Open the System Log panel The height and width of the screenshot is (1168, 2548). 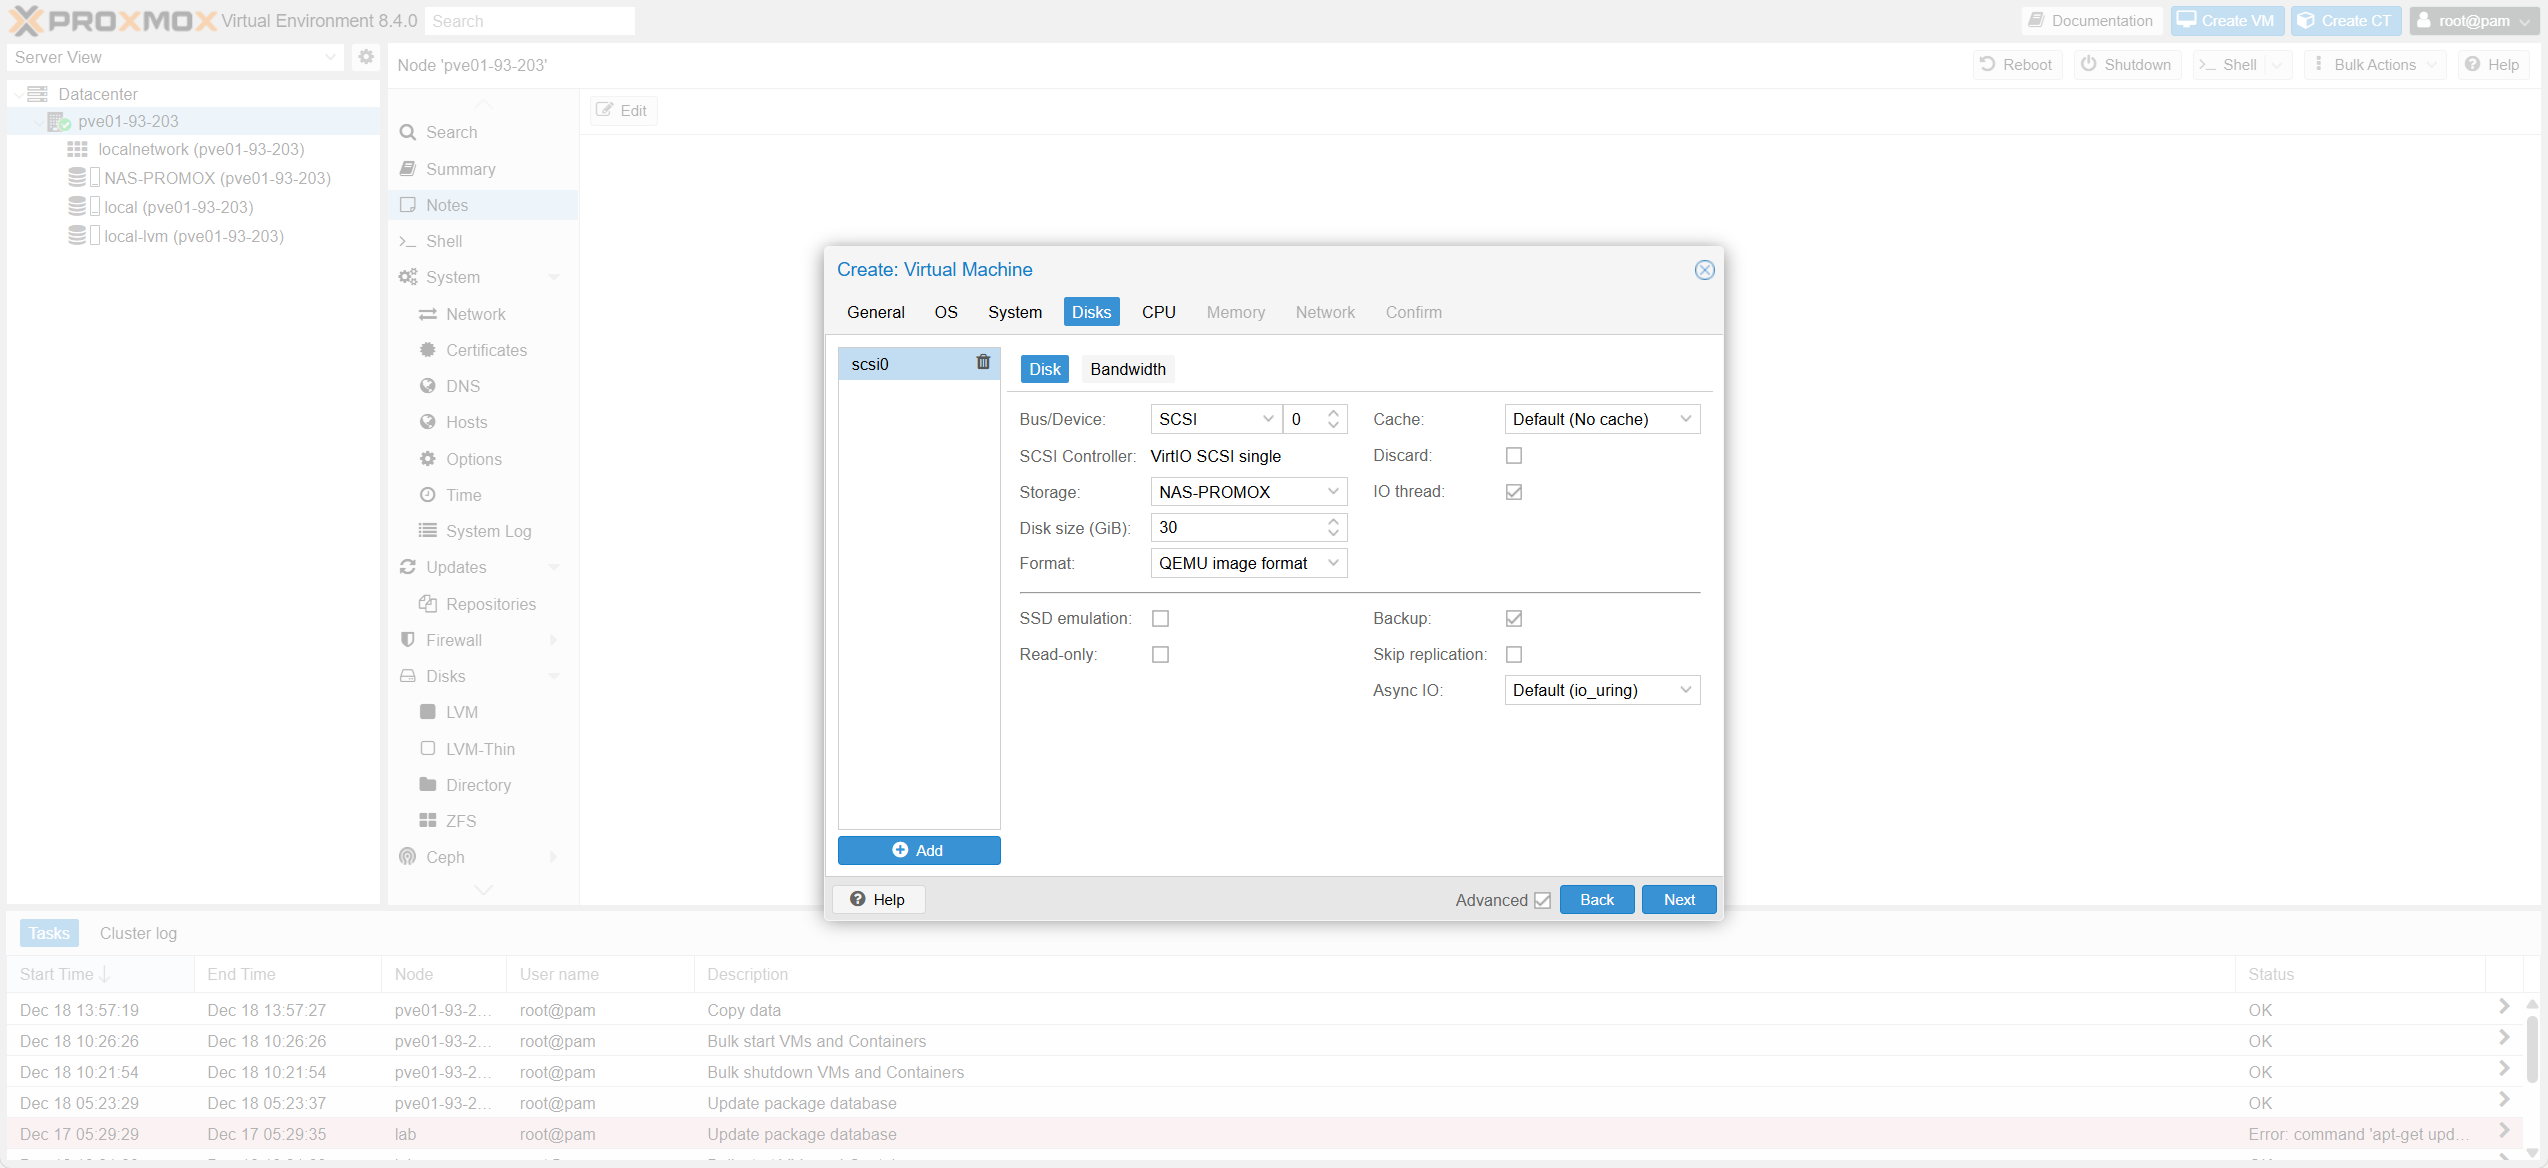pos(487,530)
